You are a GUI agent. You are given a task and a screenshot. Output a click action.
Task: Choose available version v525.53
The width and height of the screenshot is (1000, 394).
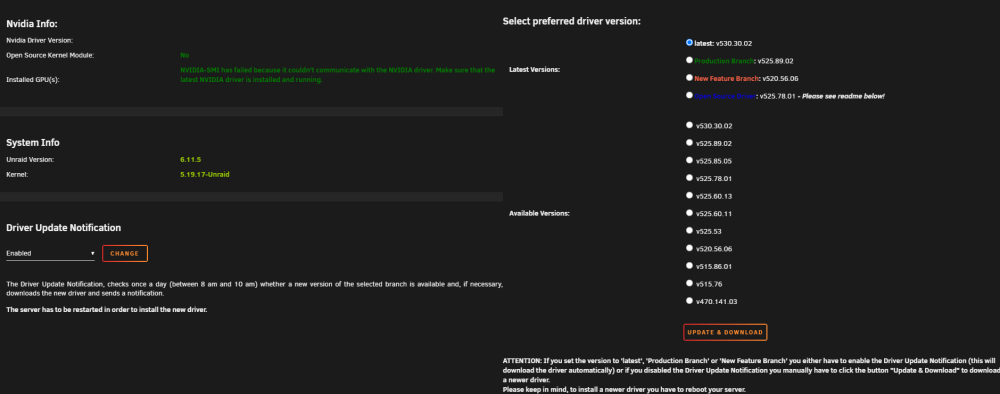click(689, 230)
